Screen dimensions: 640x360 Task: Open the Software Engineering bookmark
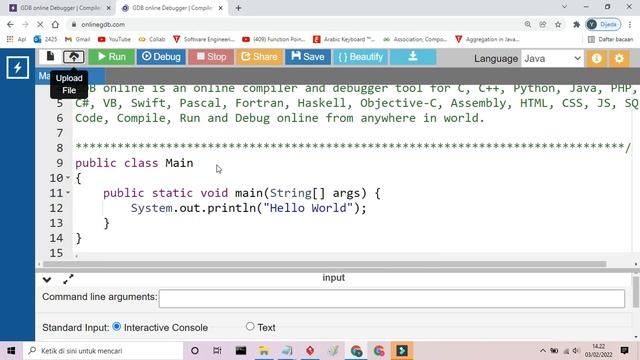tap(204, 39)
